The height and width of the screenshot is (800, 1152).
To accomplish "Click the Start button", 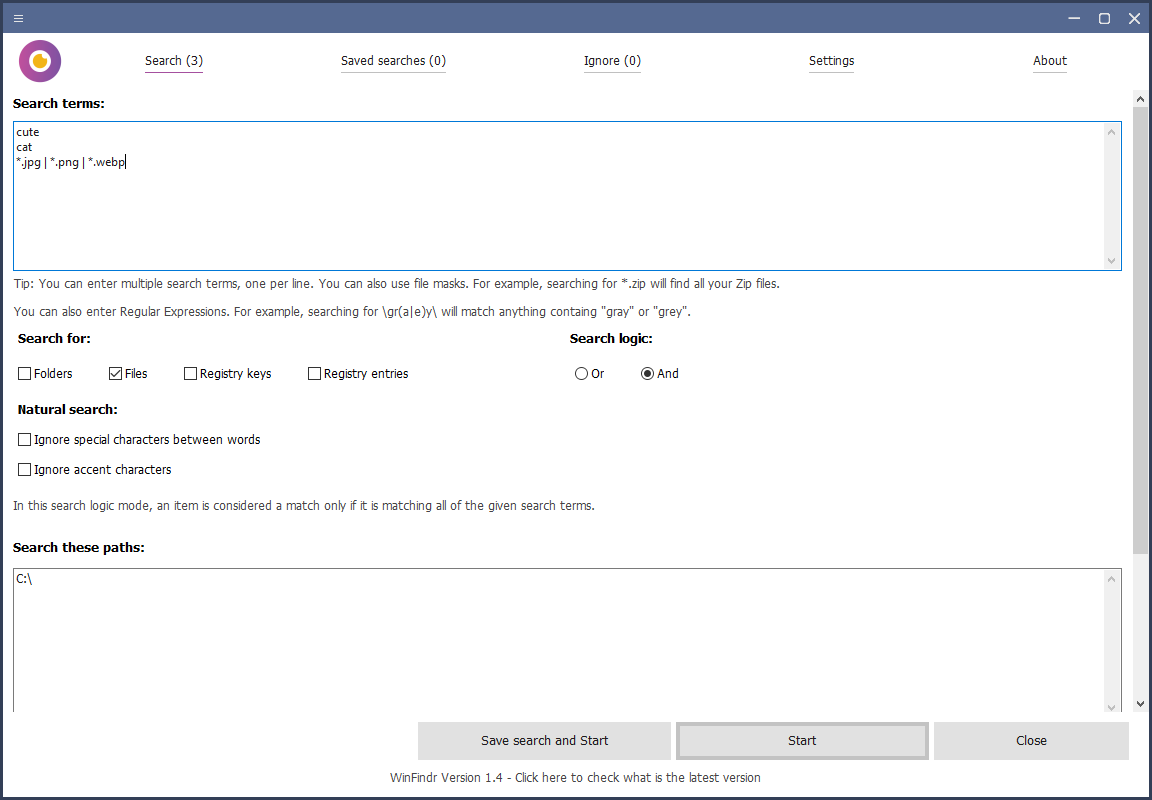I will click(802, 740).
